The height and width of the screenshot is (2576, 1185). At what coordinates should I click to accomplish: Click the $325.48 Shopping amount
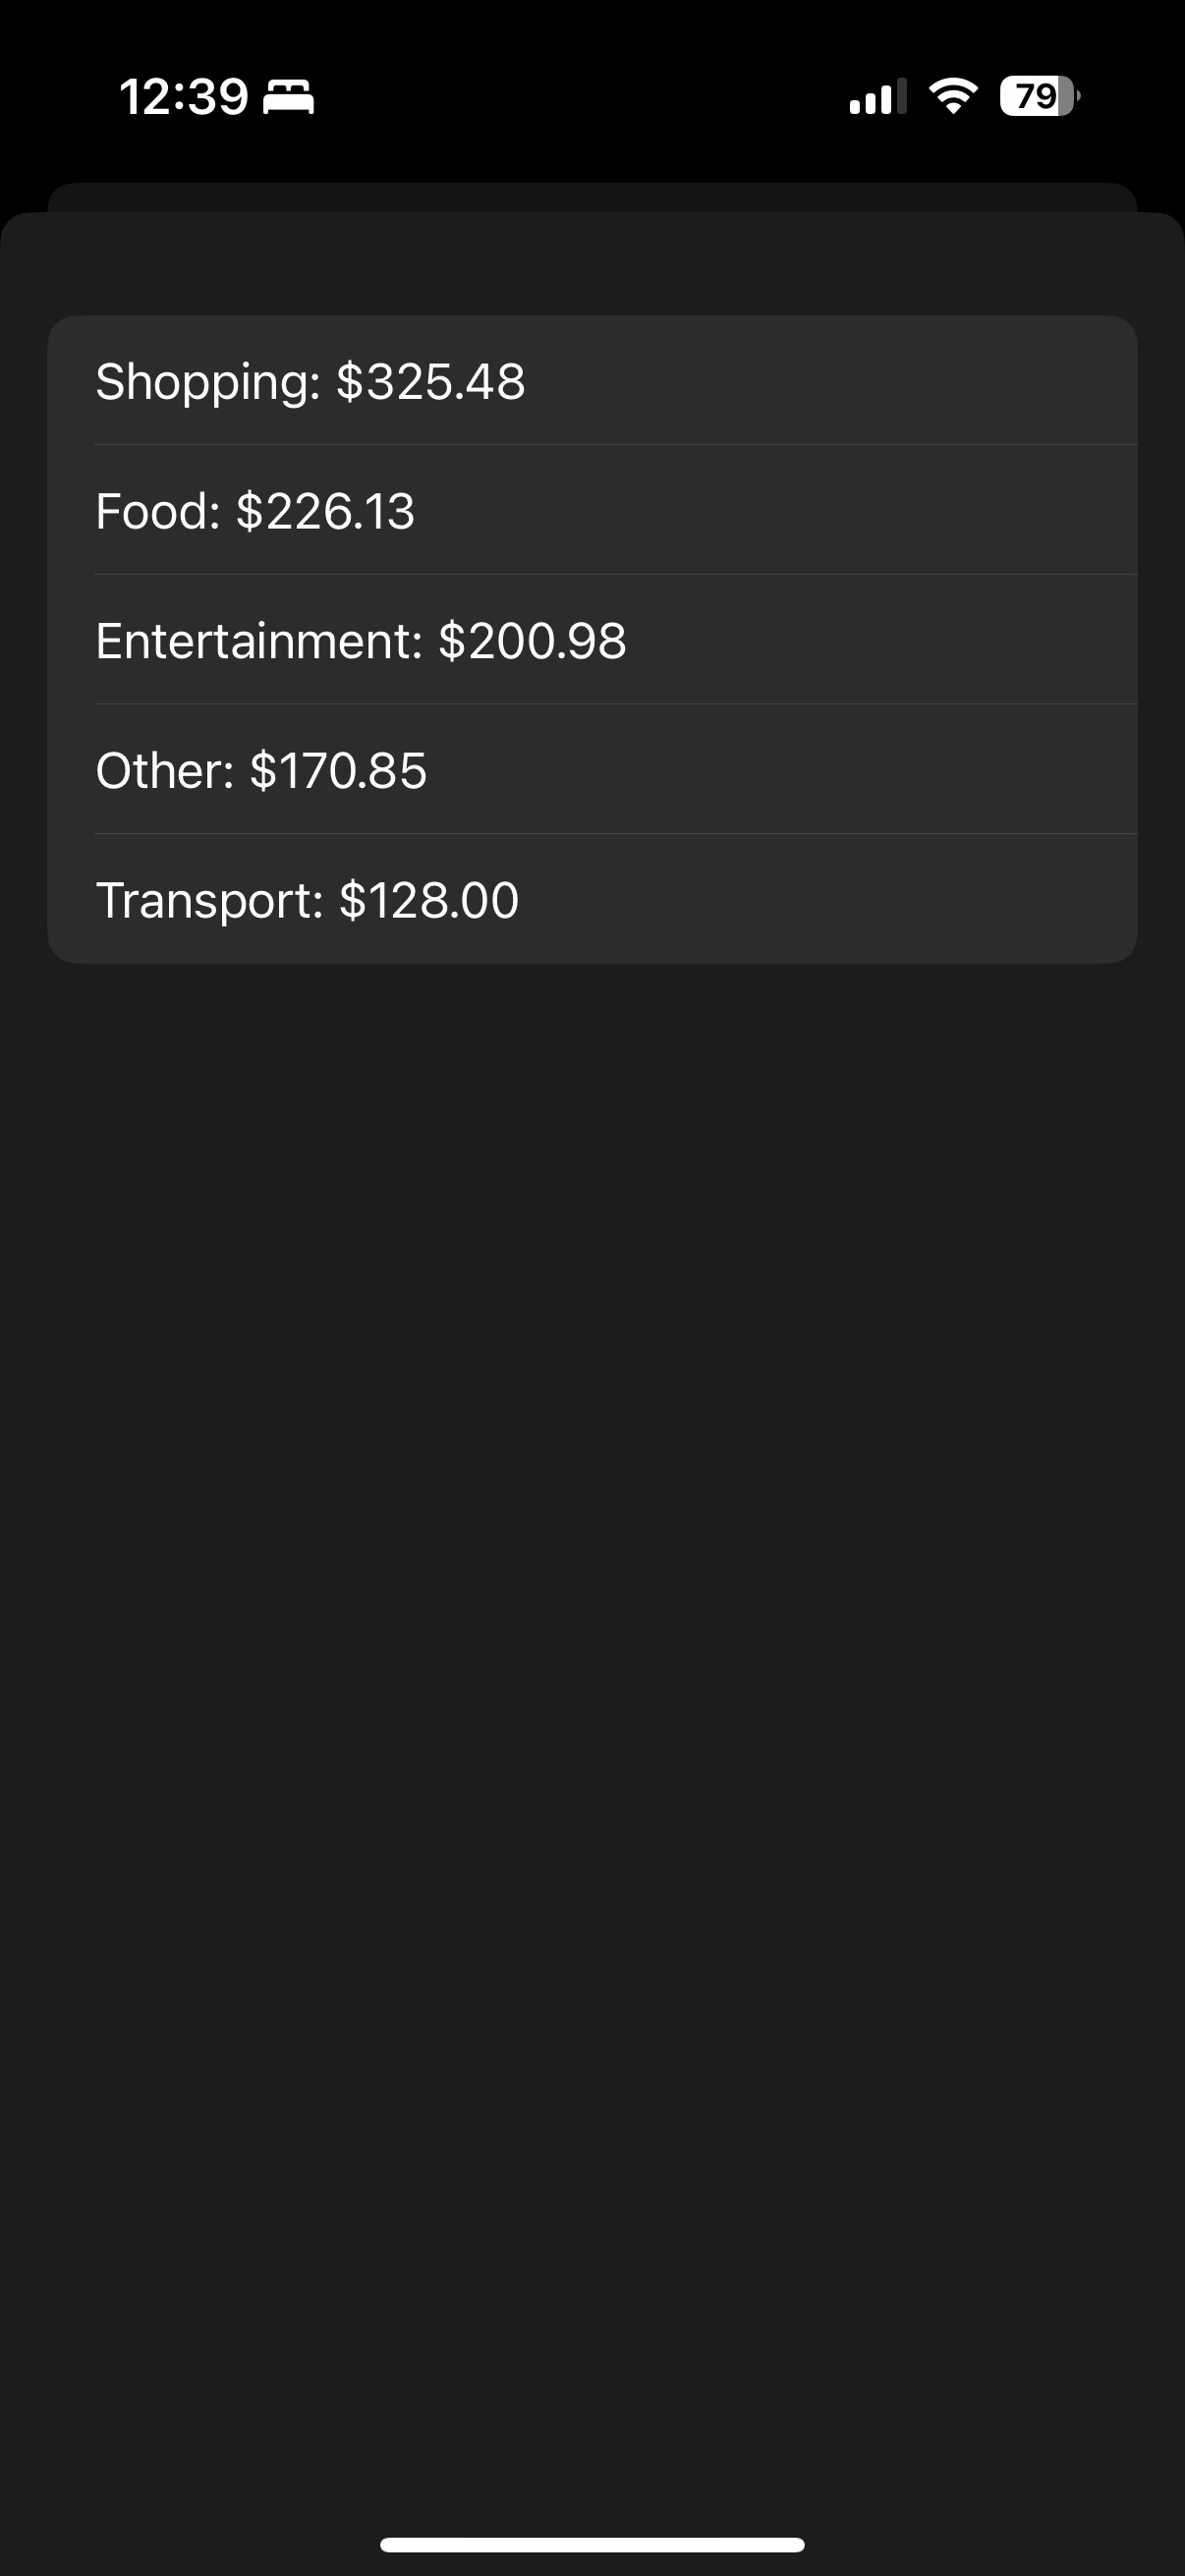tap(430, 382)
